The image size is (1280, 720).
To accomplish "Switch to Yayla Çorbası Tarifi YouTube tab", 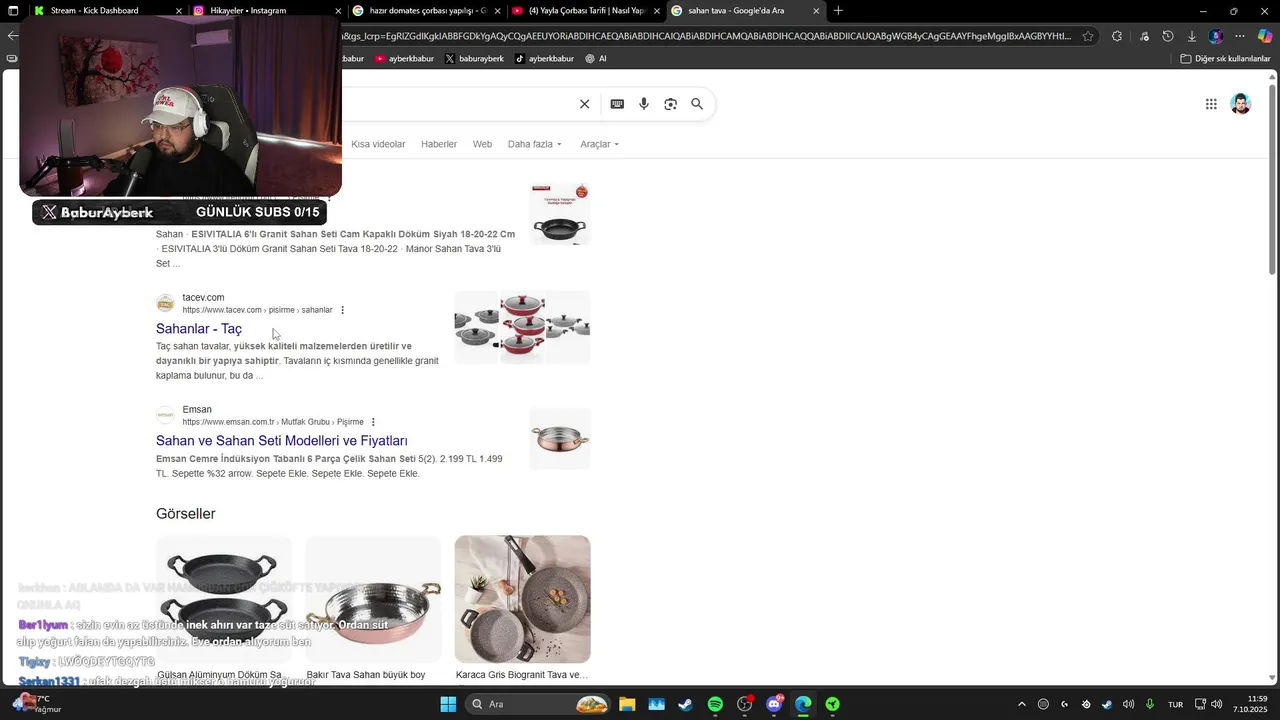I will 585,10.
